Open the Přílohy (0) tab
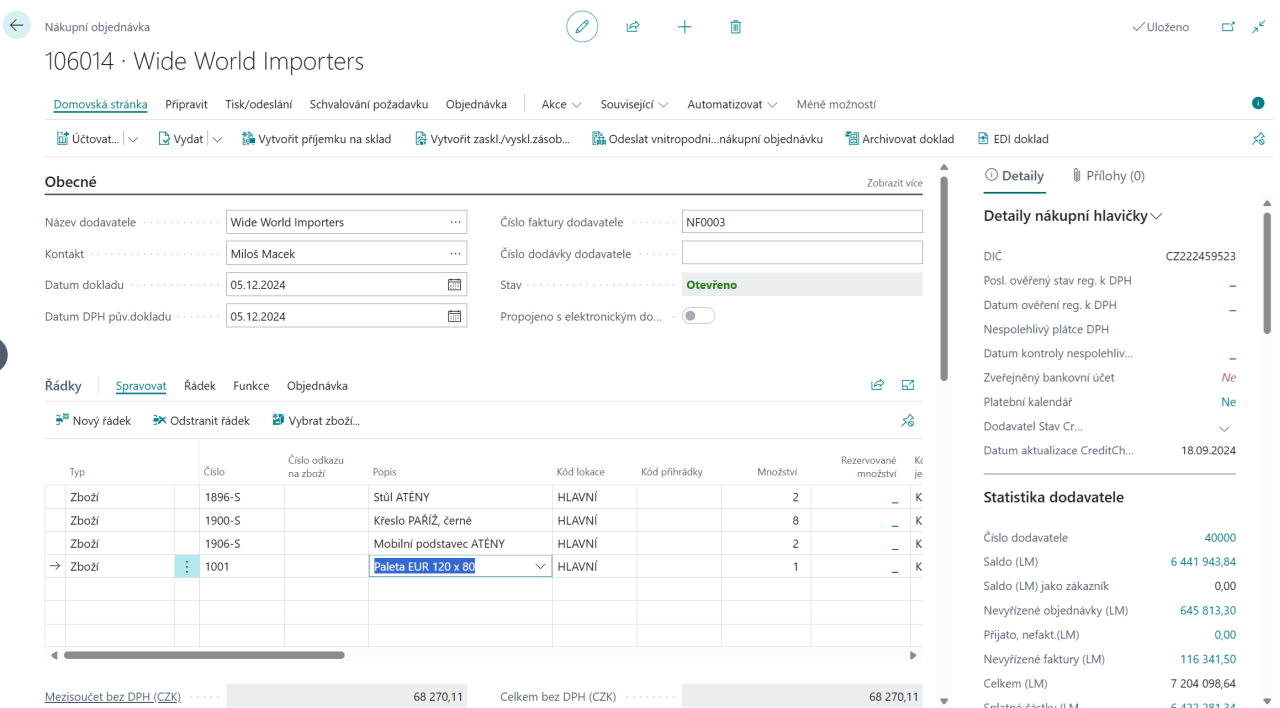The height and width of the screenshot is (708, 1280). 1108,176
